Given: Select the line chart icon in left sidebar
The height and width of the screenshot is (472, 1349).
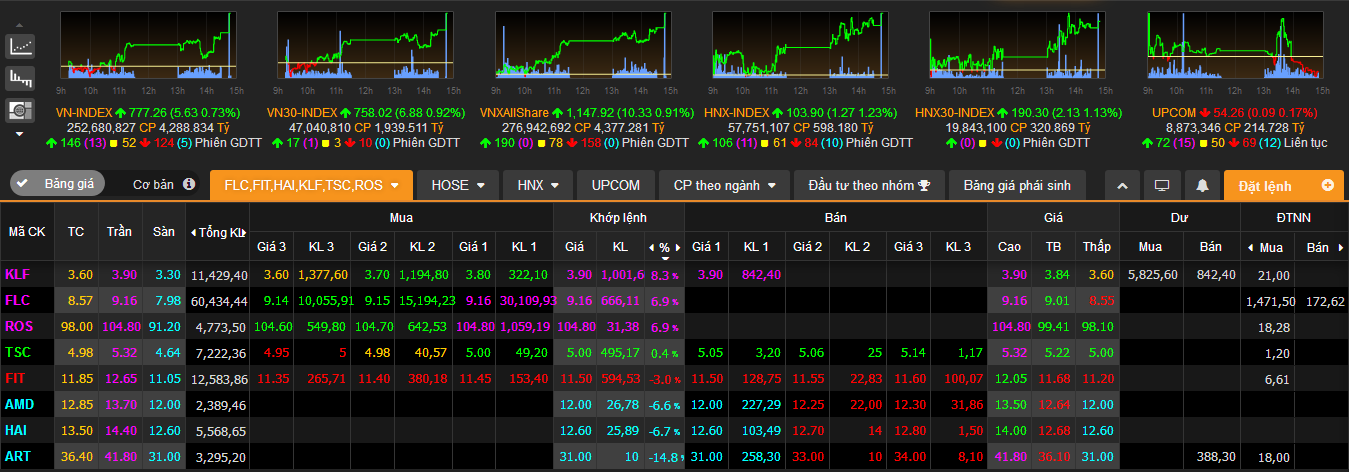Looking at the screenshot, I should pyautogui.click(x=20, y=45).
